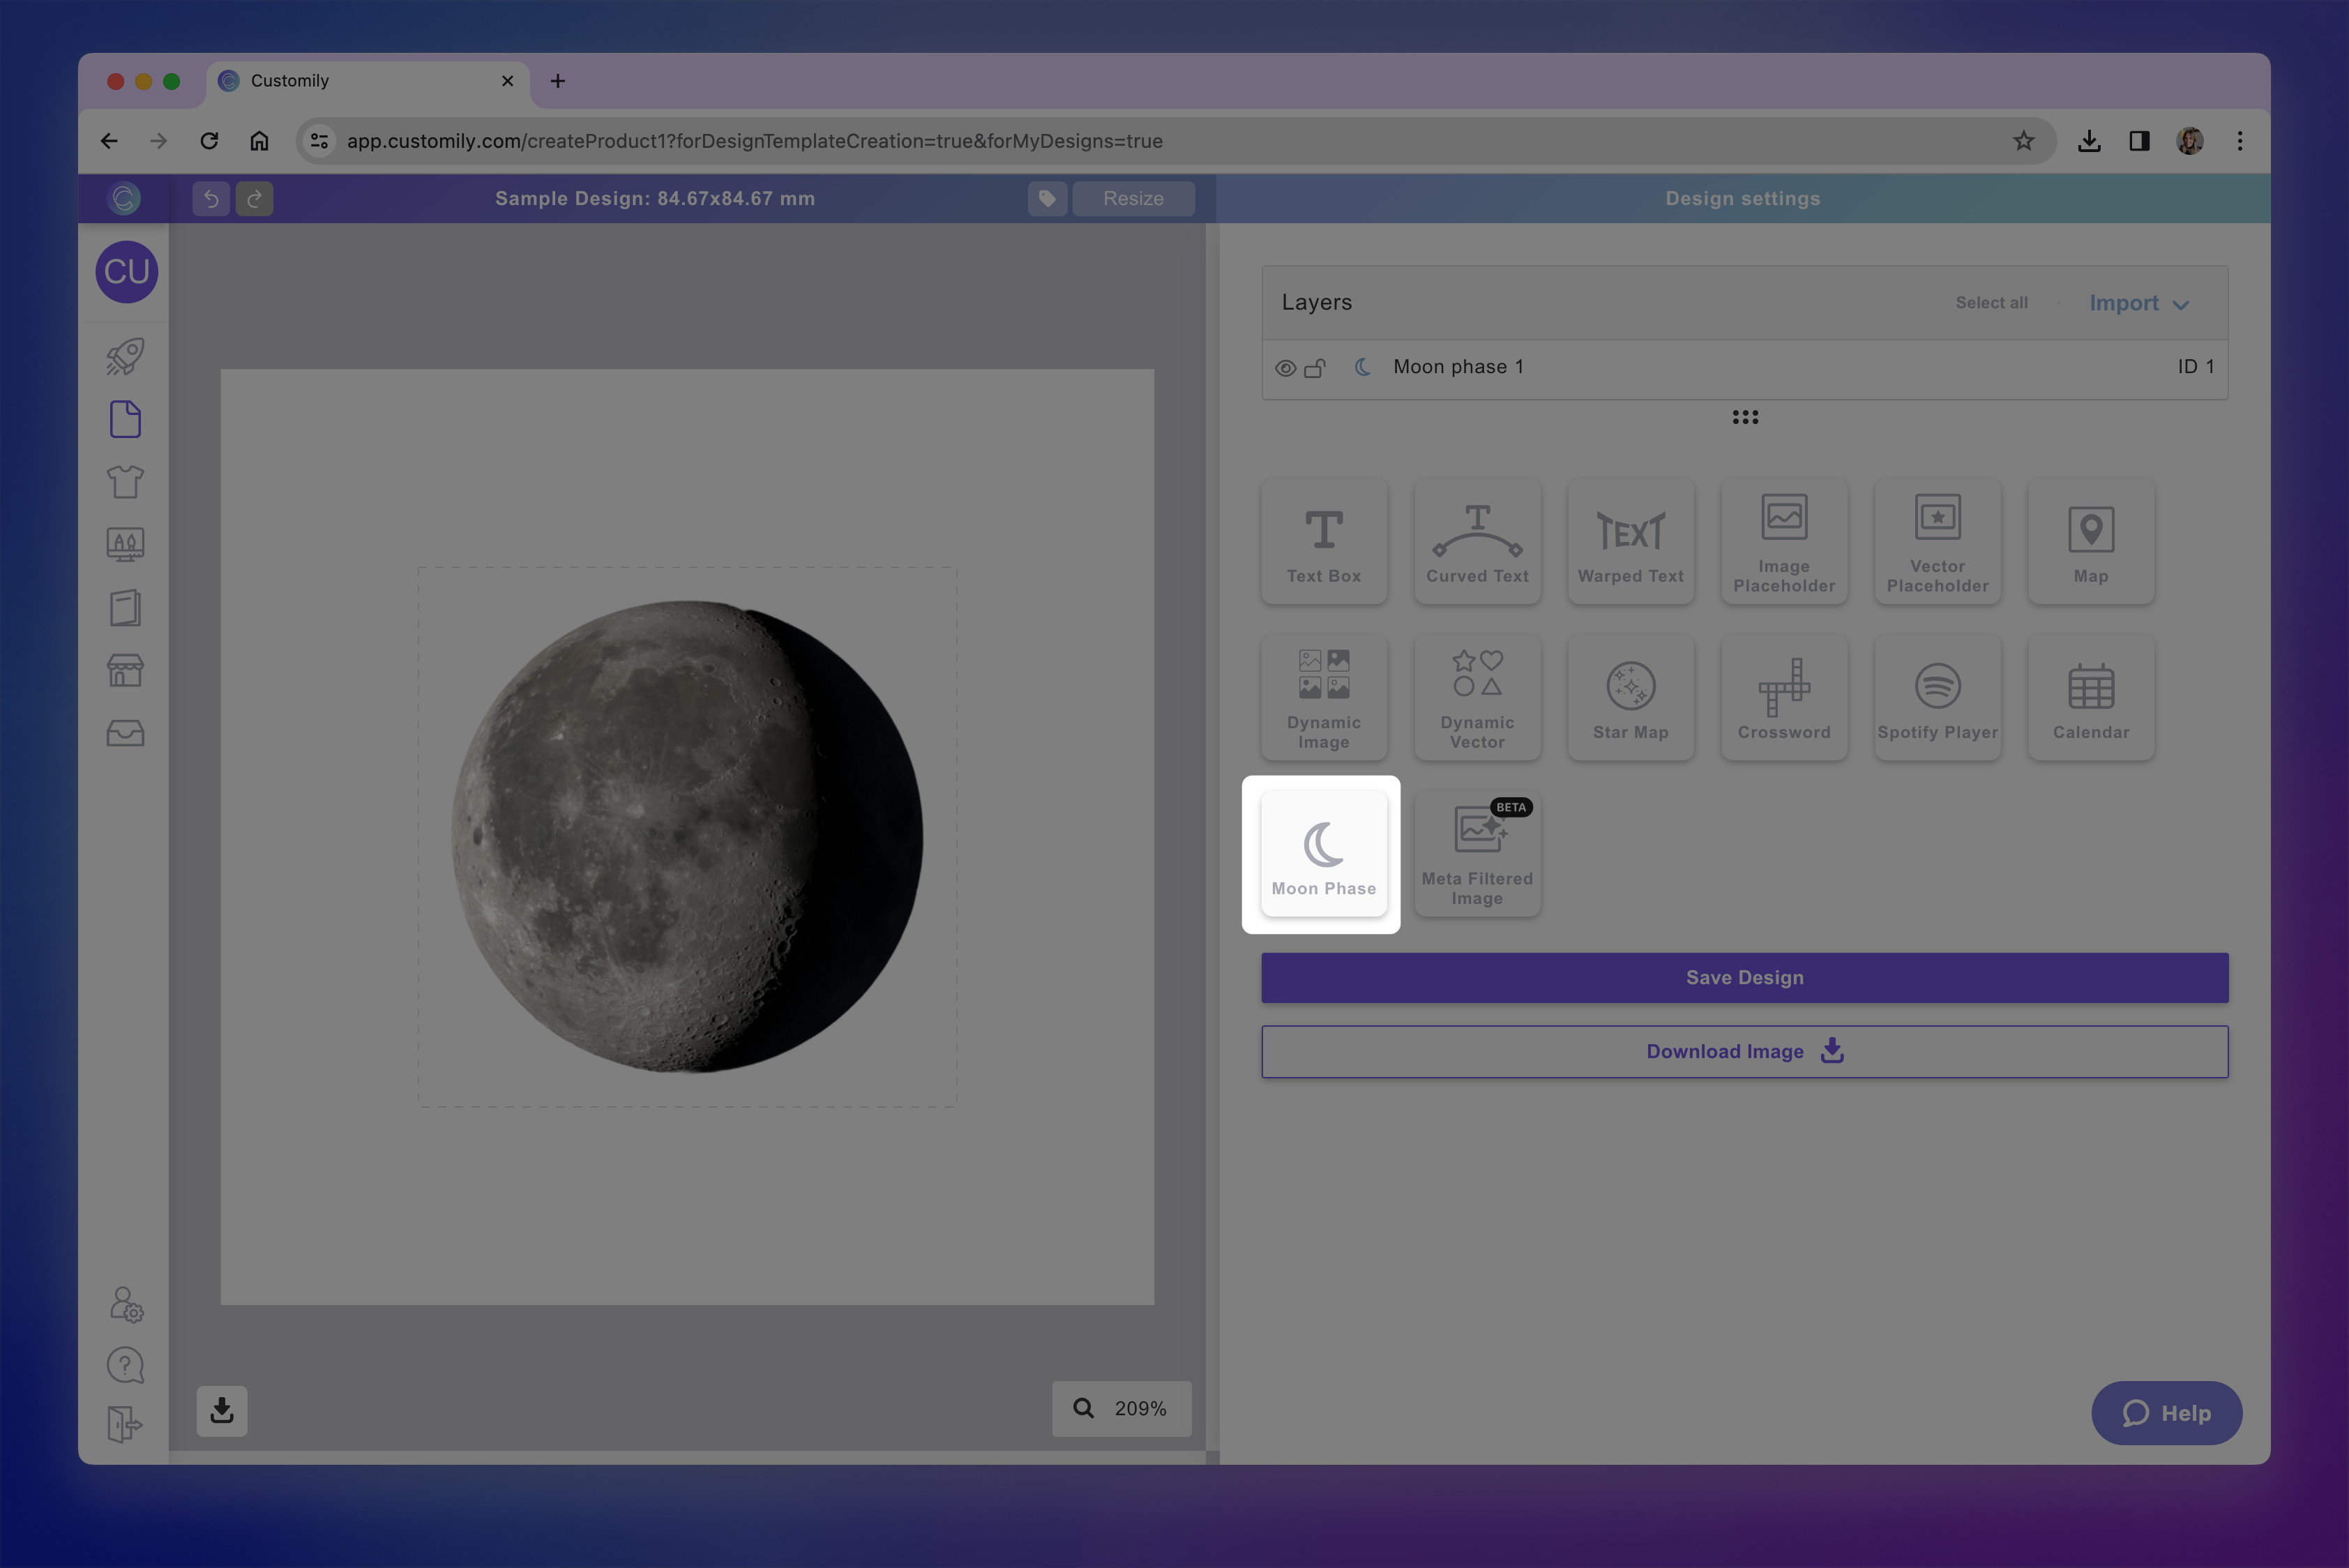Select the highlighted Moon Phase element
The width and height of the screenshot is (2349, 1568).
1324,853
